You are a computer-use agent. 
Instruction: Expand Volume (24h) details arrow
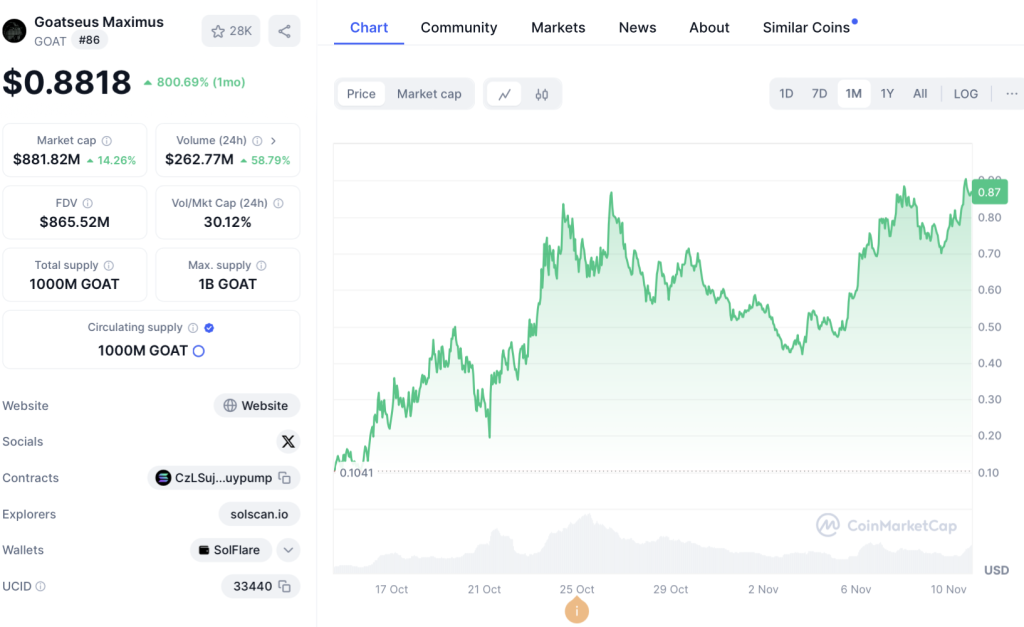(273, 140)
